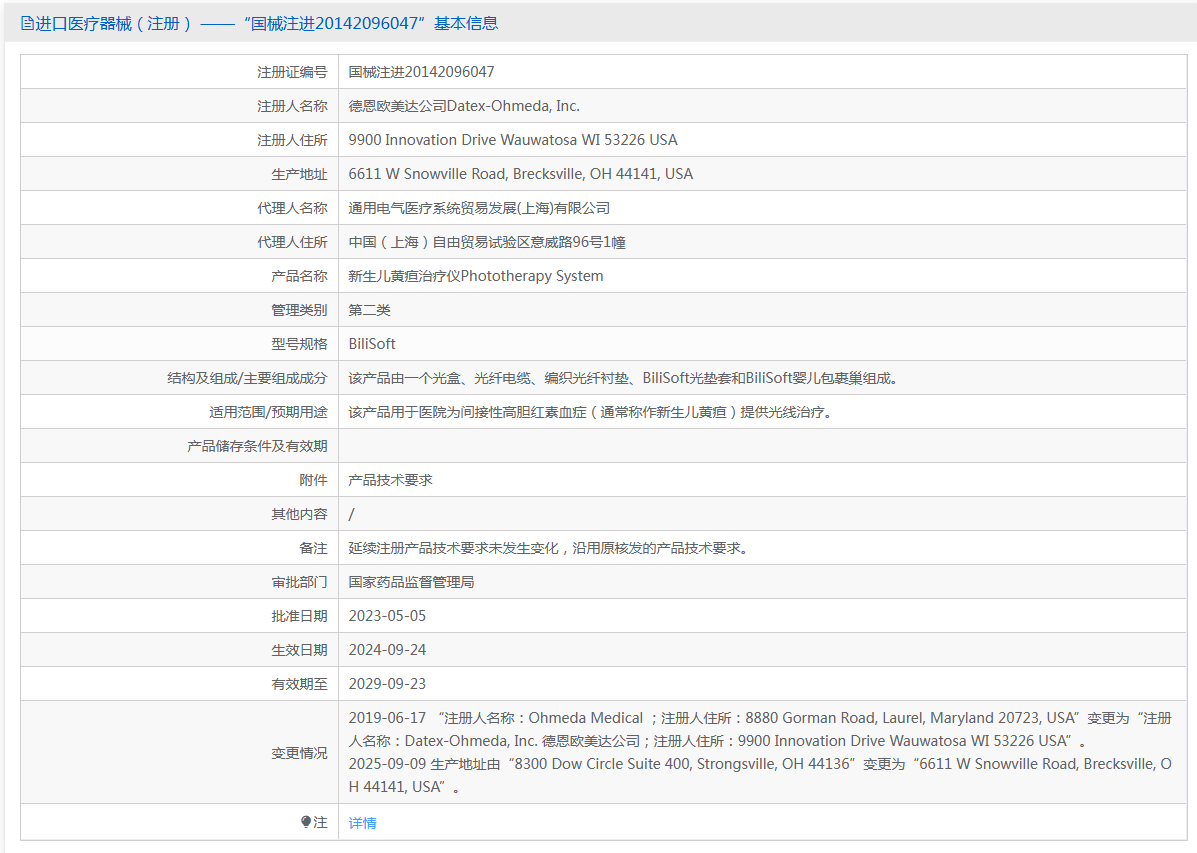Viewport: 1197px width, 853px height.
Task: Click the 批准日期 label
Action: click(x=299, y=616)
